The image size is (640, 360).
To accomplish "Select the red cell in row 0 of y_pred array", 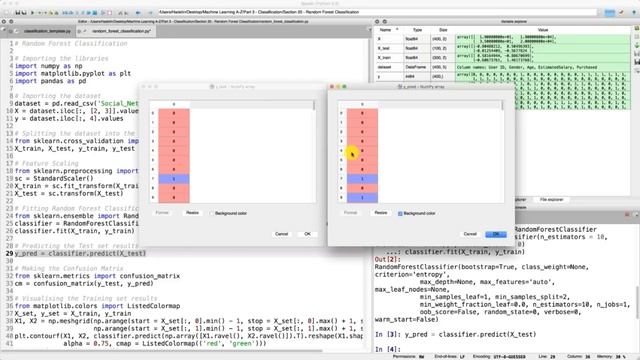I will tap(362, 113).
